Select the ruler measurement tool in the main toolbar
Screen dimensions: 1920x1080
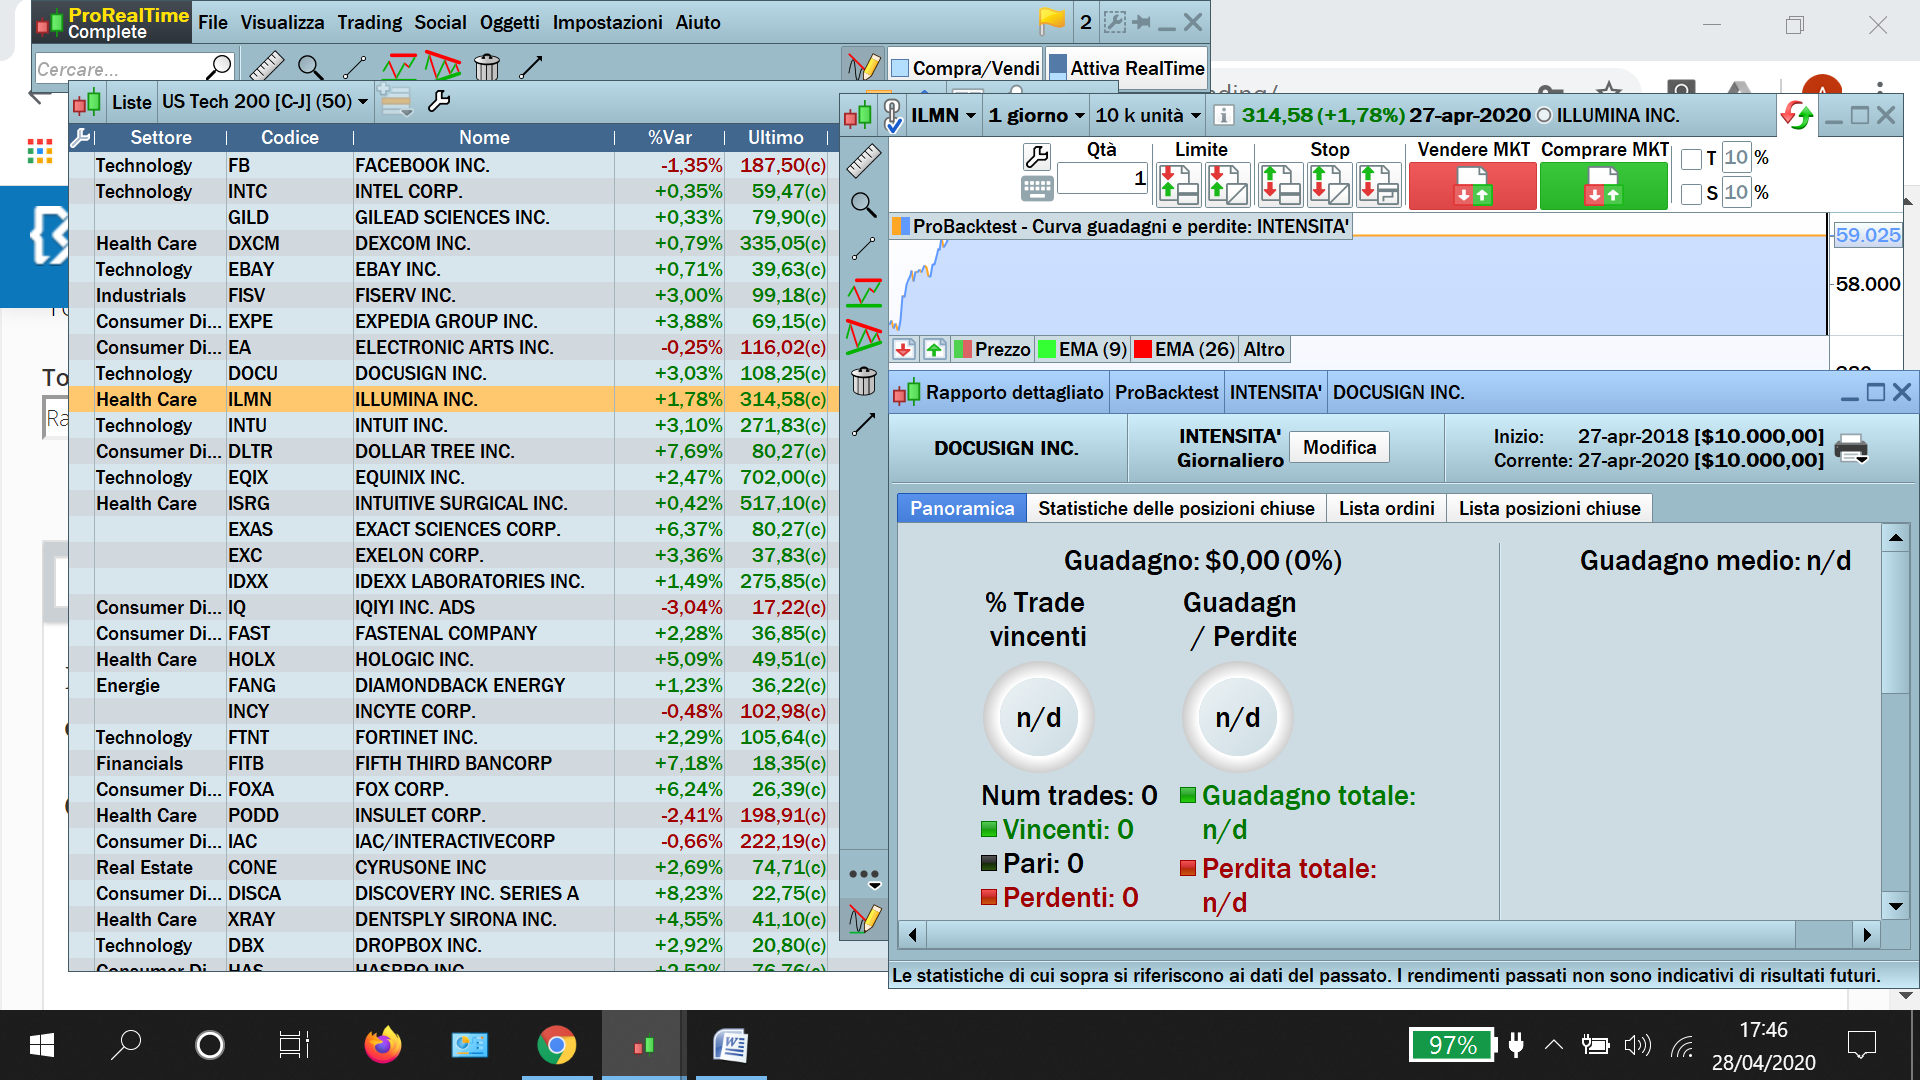pos(266,67)
